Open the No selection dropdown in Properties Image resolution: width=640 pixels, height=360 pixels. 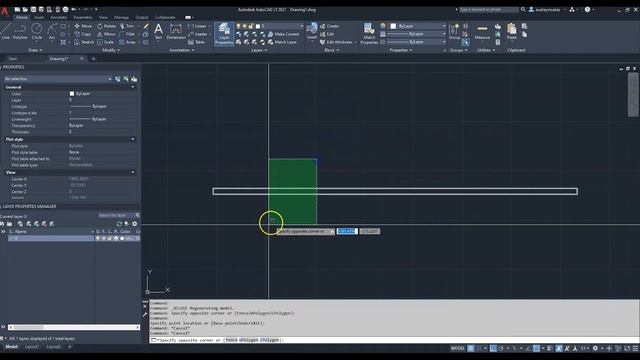click(58, 79)
